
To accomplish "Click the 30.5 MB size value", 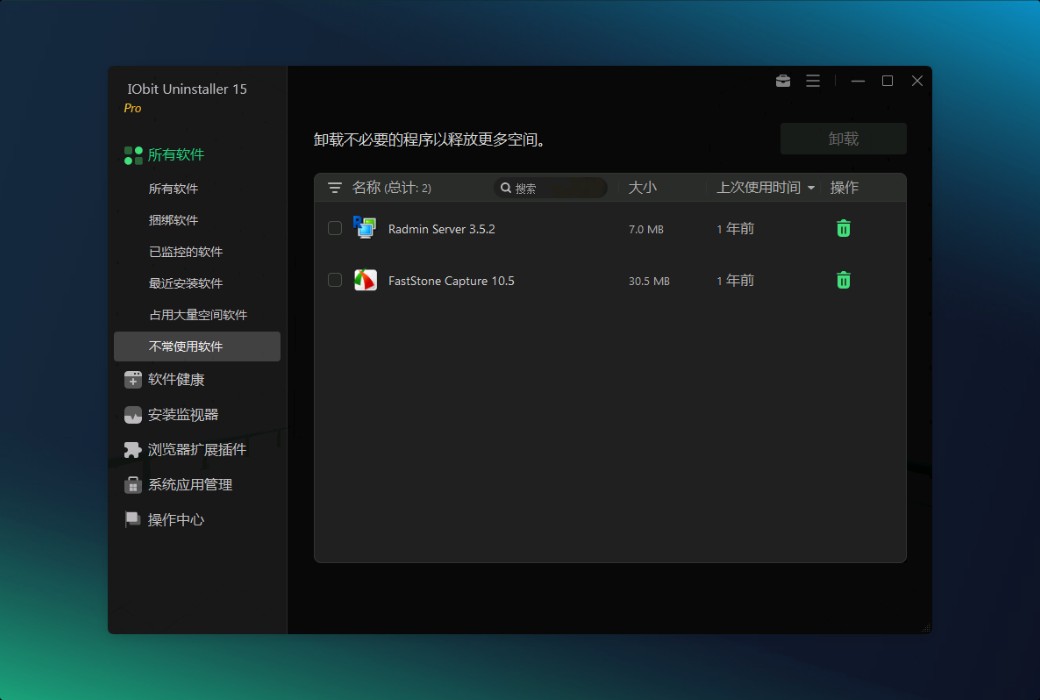I will pos(649,281).
